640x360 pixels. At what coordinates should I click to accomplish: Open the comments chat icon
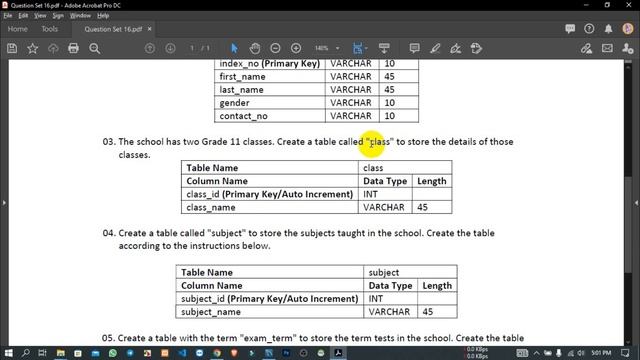[x=570, y=29]
